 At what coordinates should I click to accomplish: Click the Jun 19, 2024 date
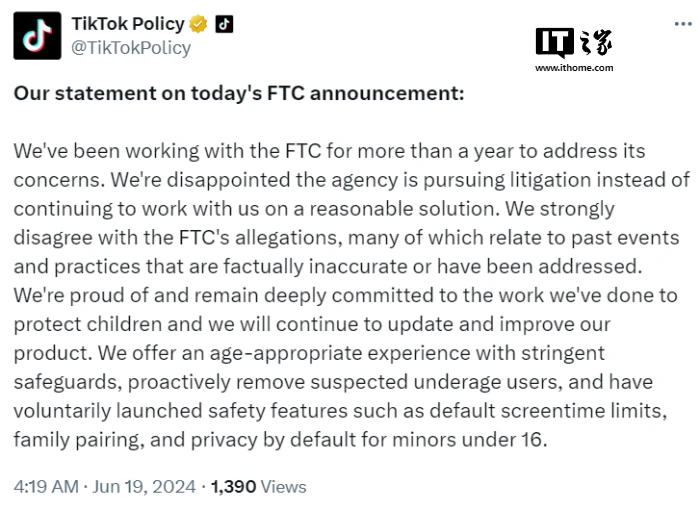click(x=144, y=487)
